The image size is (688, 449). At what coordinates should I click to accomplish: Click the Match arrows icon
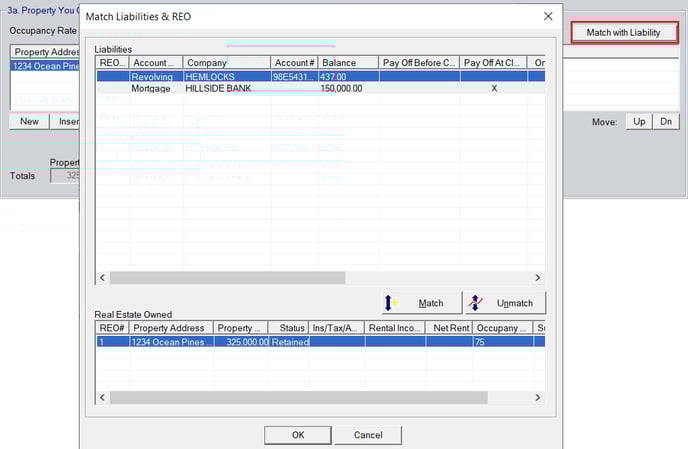pyautogui.click(x=390, y=303)
